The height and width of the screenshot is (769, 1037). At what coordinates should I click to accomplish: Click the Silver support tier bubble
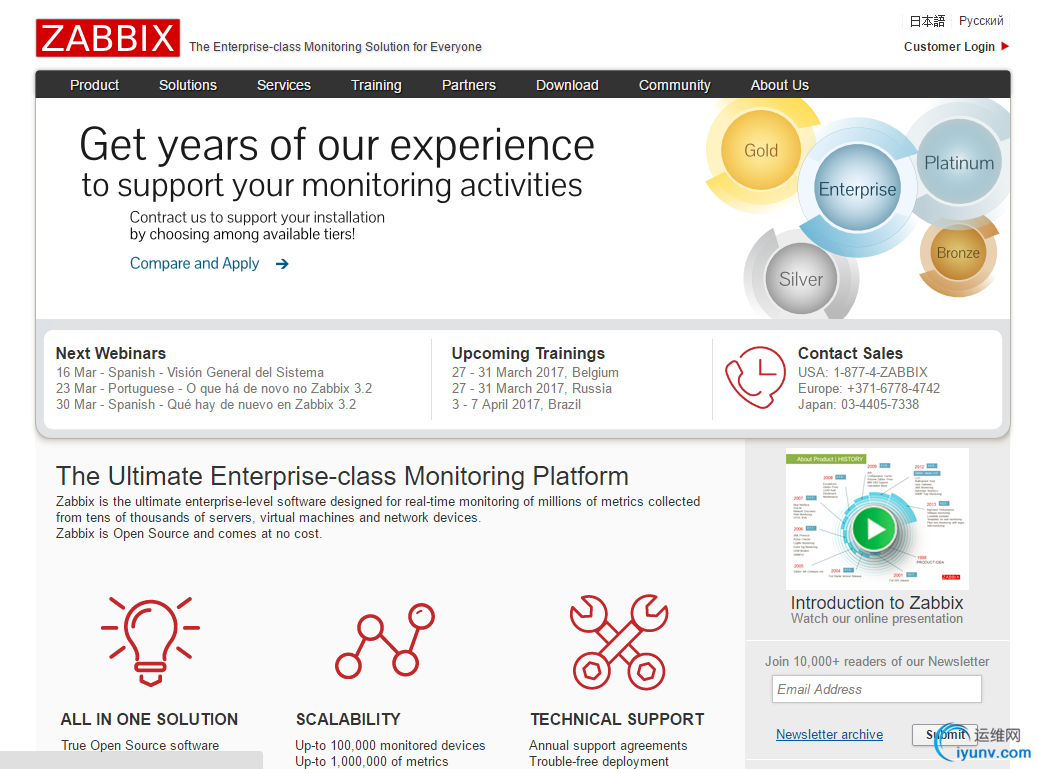pos(801,279)
